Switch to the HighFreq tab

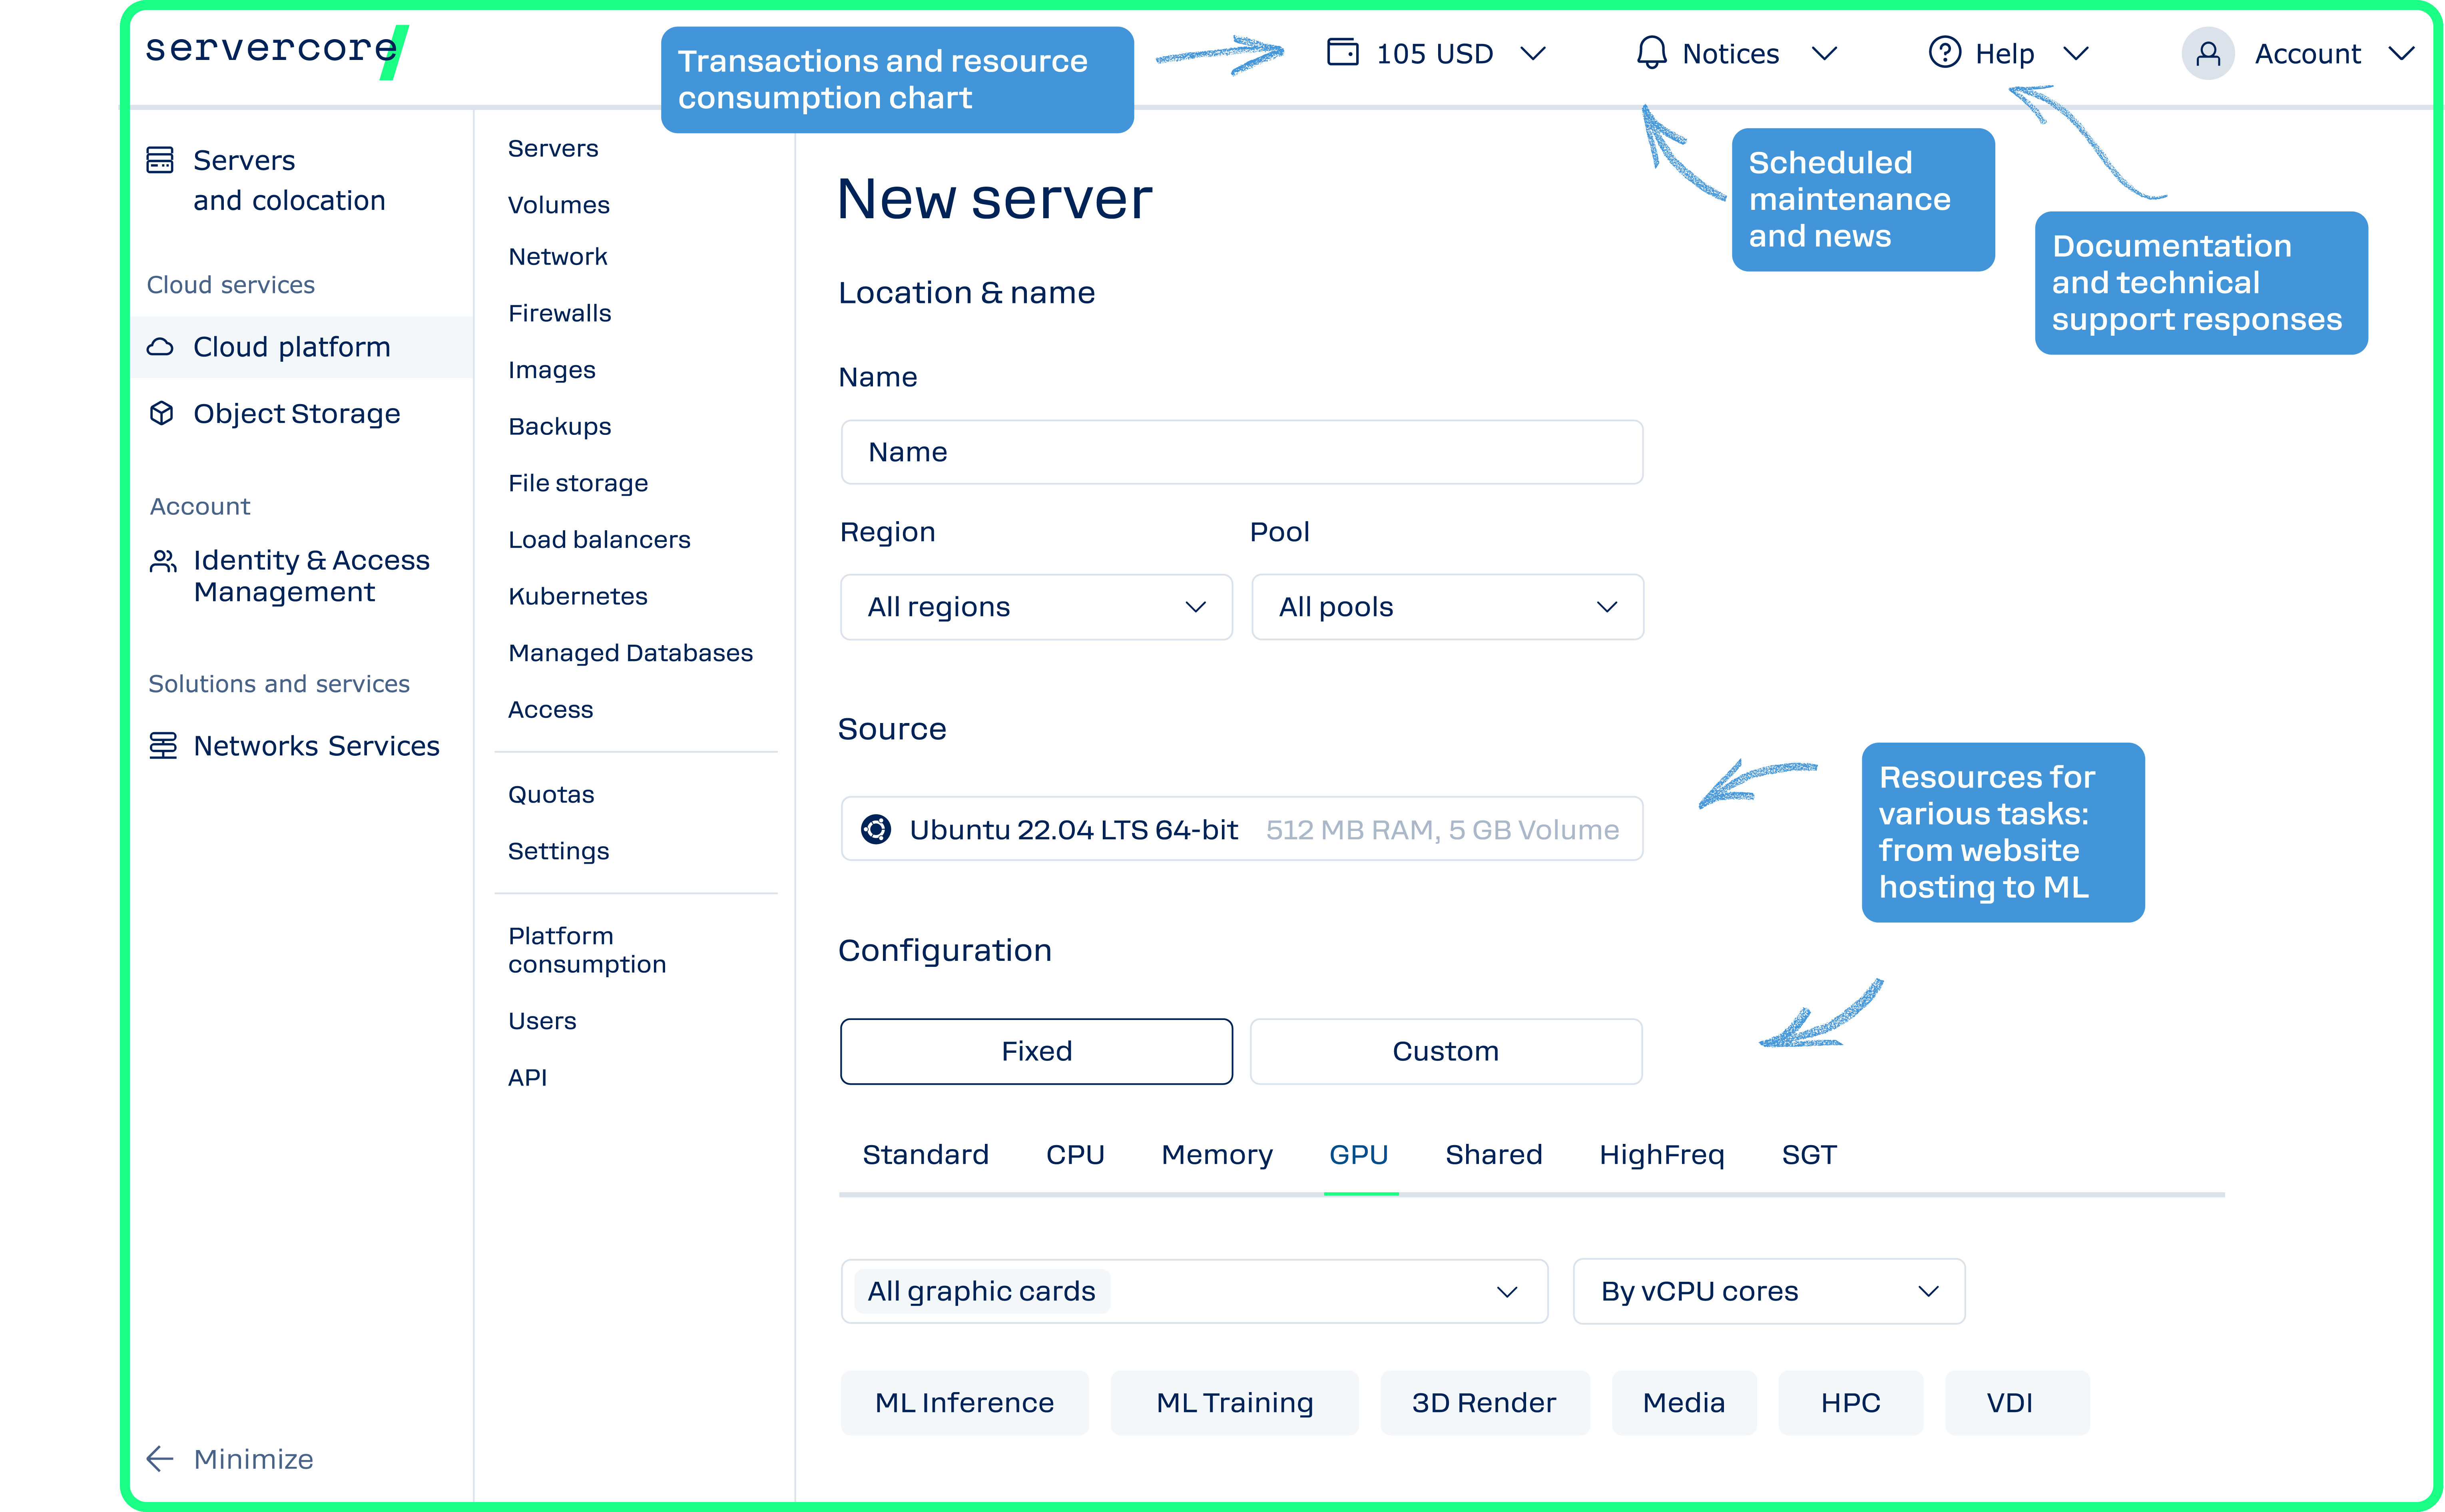[x=1662, y=1155]
